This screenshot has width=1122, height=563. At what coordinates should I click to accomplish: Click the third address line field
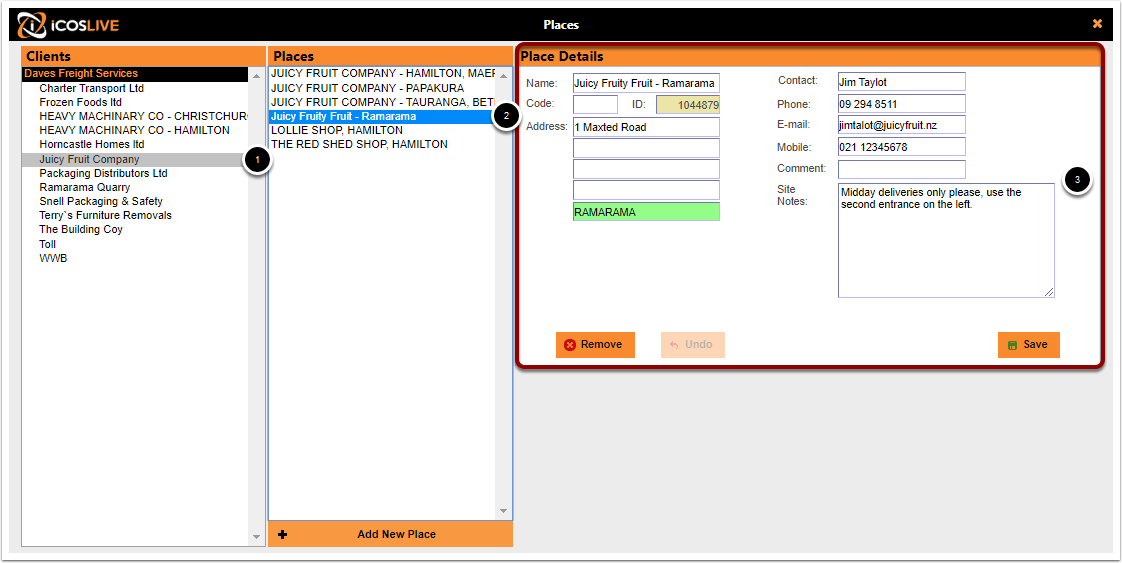[x=646, y=170]
